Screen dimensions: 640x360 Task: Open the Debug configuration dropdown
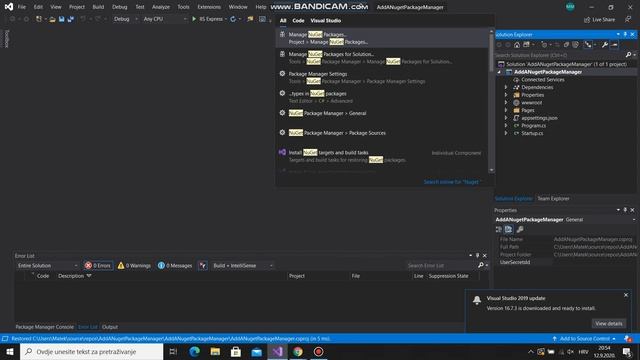(125, 19)
